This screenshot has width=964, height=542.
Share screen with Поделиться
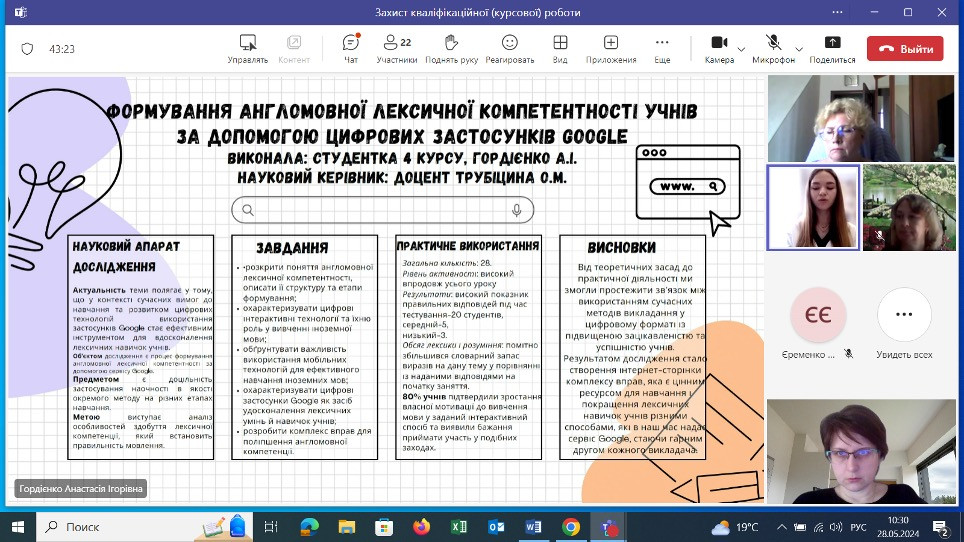tap(832, 49)
